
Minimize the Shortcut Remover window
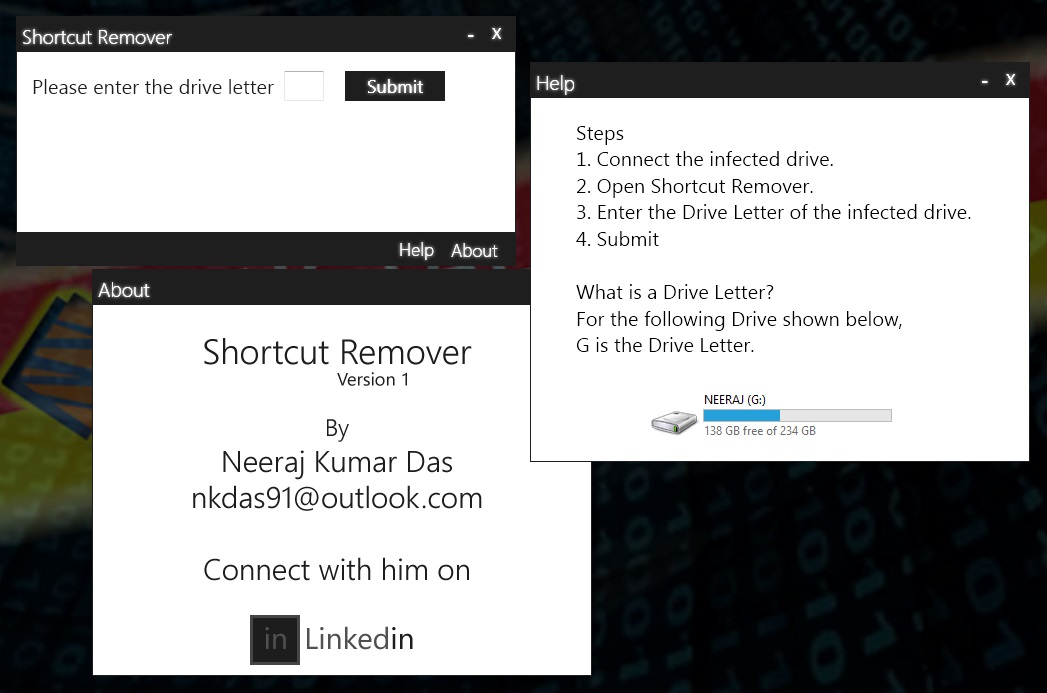(x=471, y=35)
